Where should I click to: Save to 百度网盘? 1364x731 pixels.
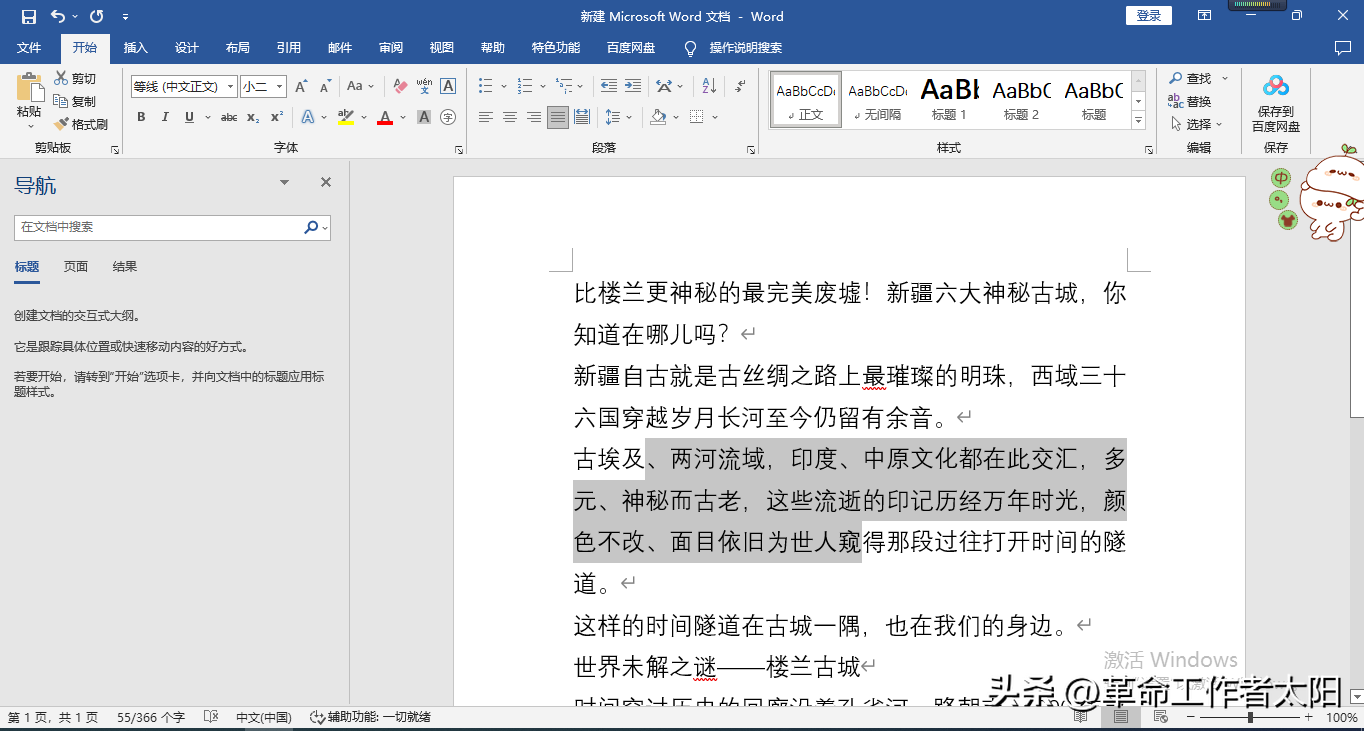coord(1276,103)
